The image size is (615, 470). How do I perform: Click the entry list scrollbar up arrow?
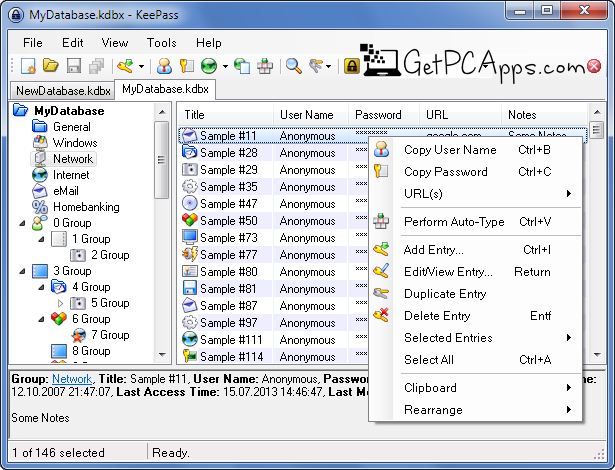coord(597,113)
